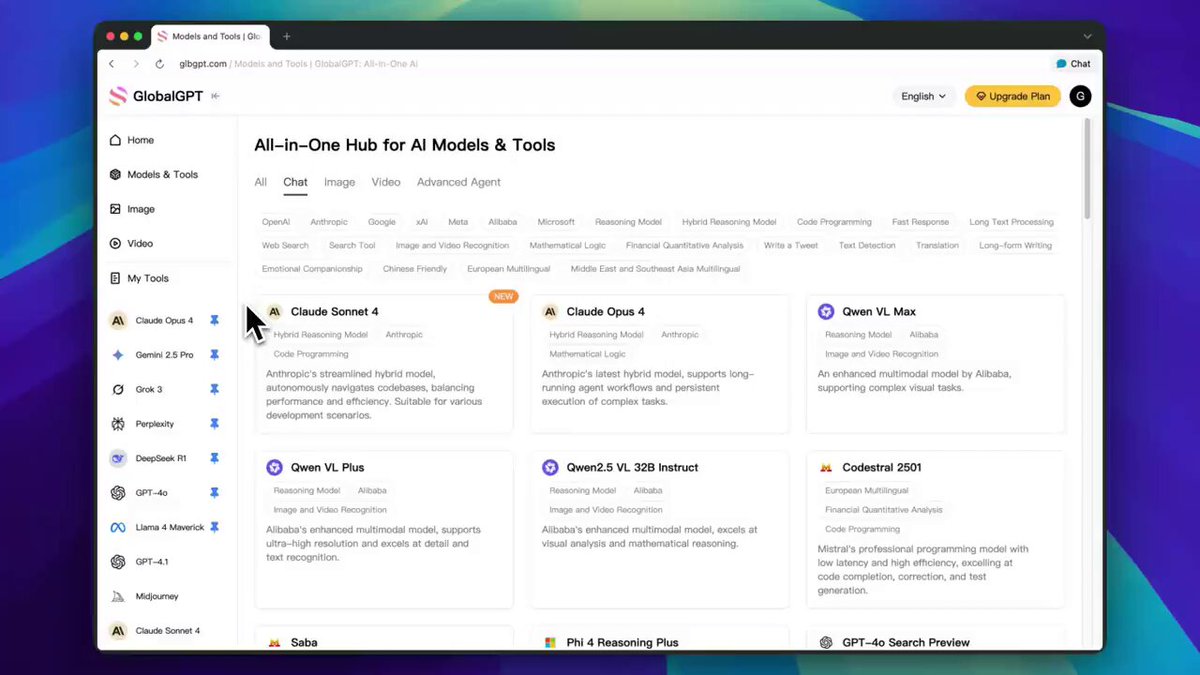
Task: Unpin Claude Opus 4 from sidebar
Action: (214, 321)
